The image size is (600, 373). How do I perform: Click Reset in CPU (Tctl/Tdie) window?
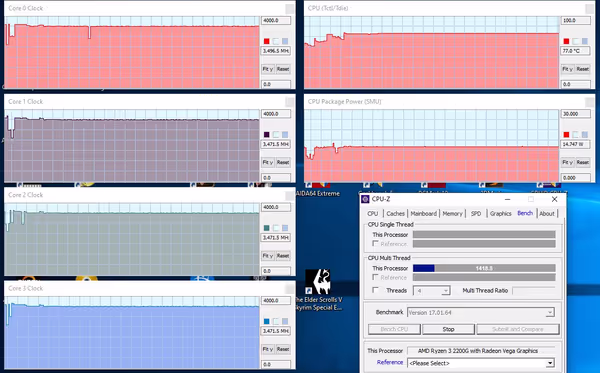click(583, 69)
